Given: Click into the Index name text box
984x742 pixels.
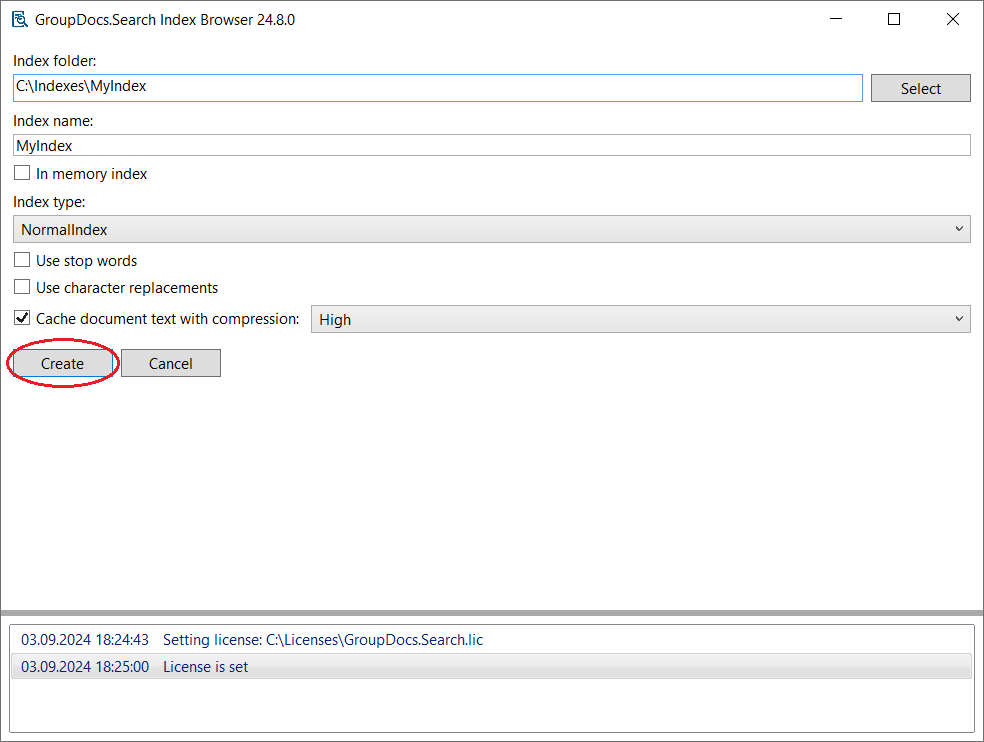Looking at the screenshot, I should [x=491, y=145].
